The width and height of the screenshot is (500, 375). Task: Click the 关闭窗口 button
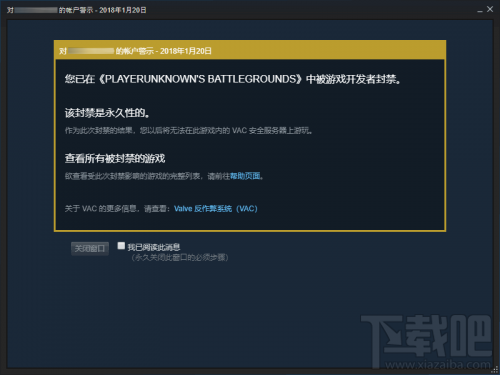pos(90,249)
